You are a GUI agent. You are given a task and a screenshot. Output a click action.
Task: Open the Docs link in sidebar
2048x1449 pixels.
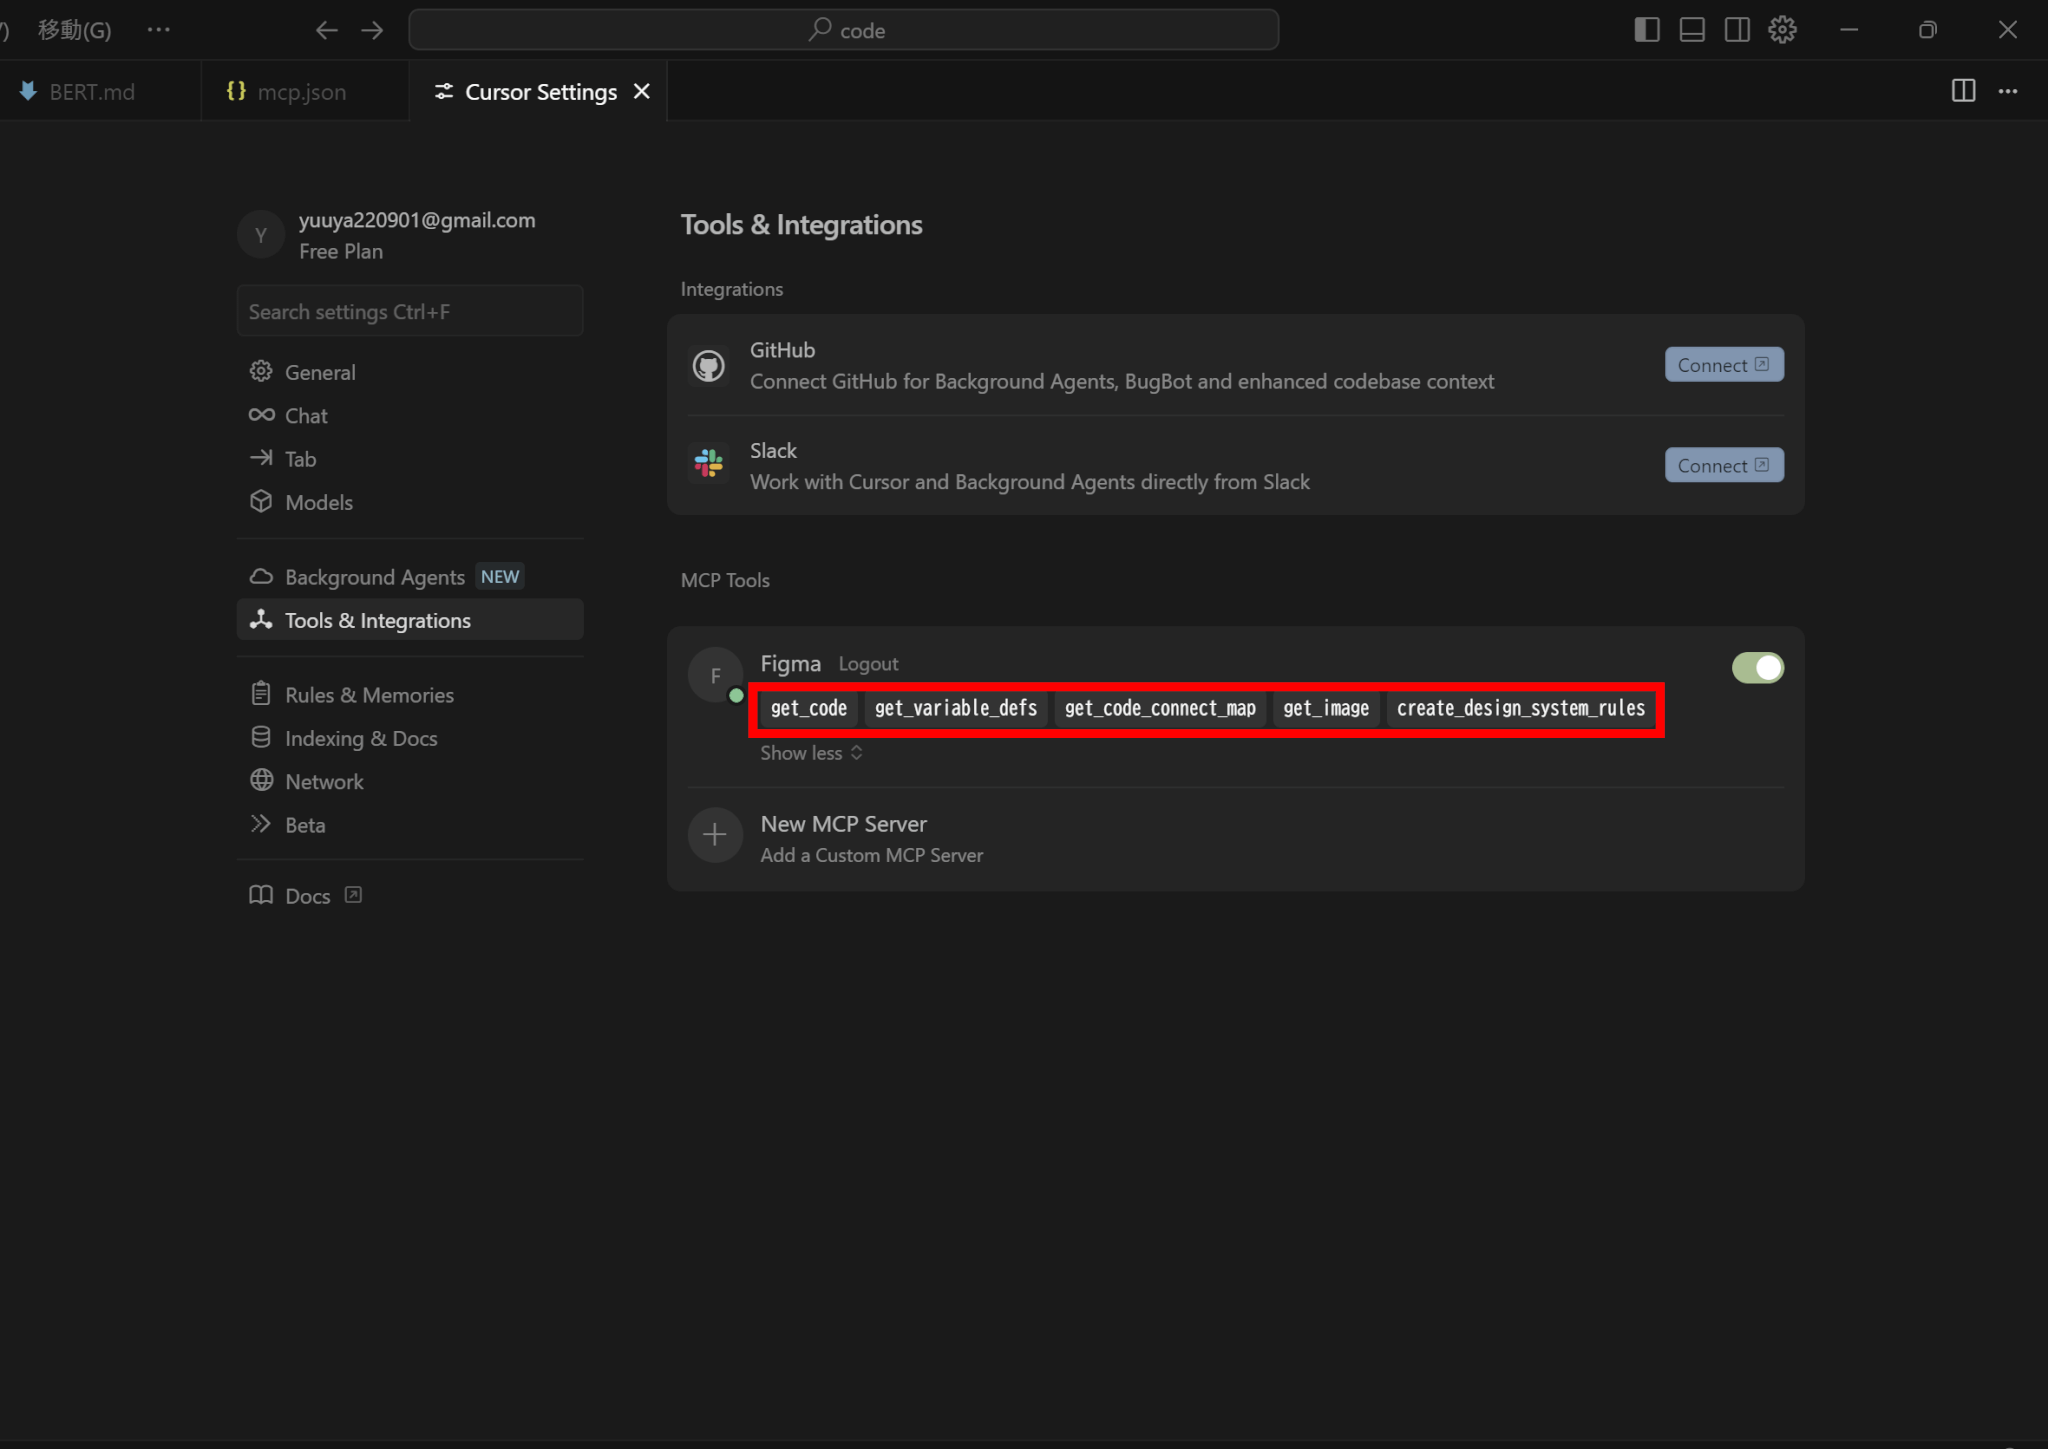pos(307,896)
